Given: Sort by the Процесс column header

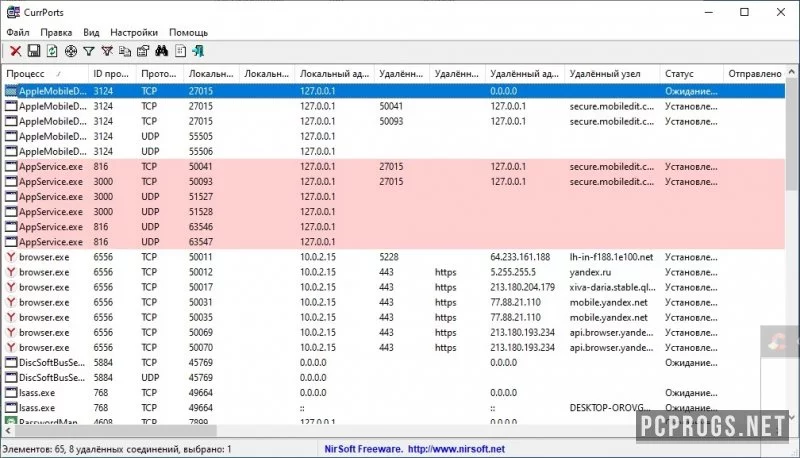Looking at the screenshot, I should coord(45,73).
